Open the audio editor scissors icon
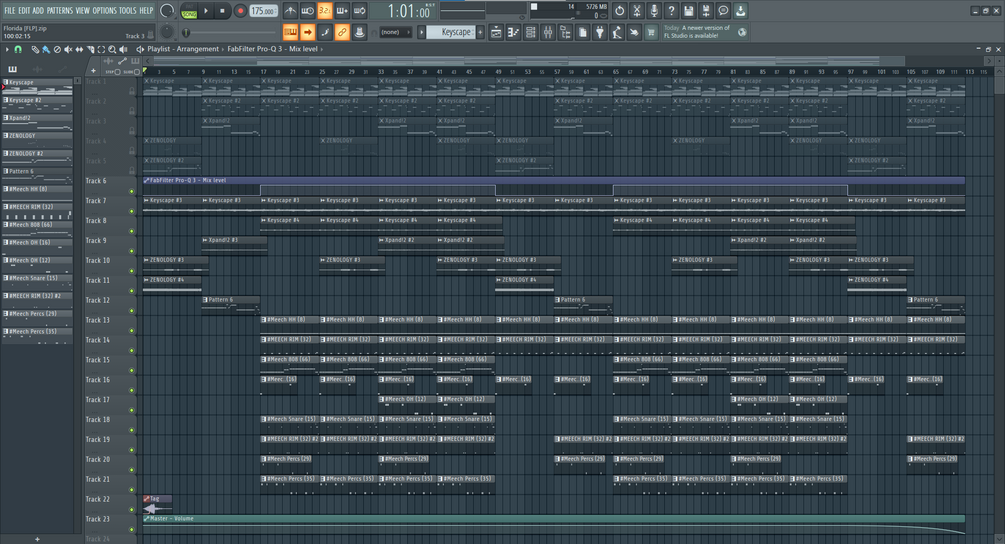Viewport: 1005px width, 544px height. pos(636,11)
